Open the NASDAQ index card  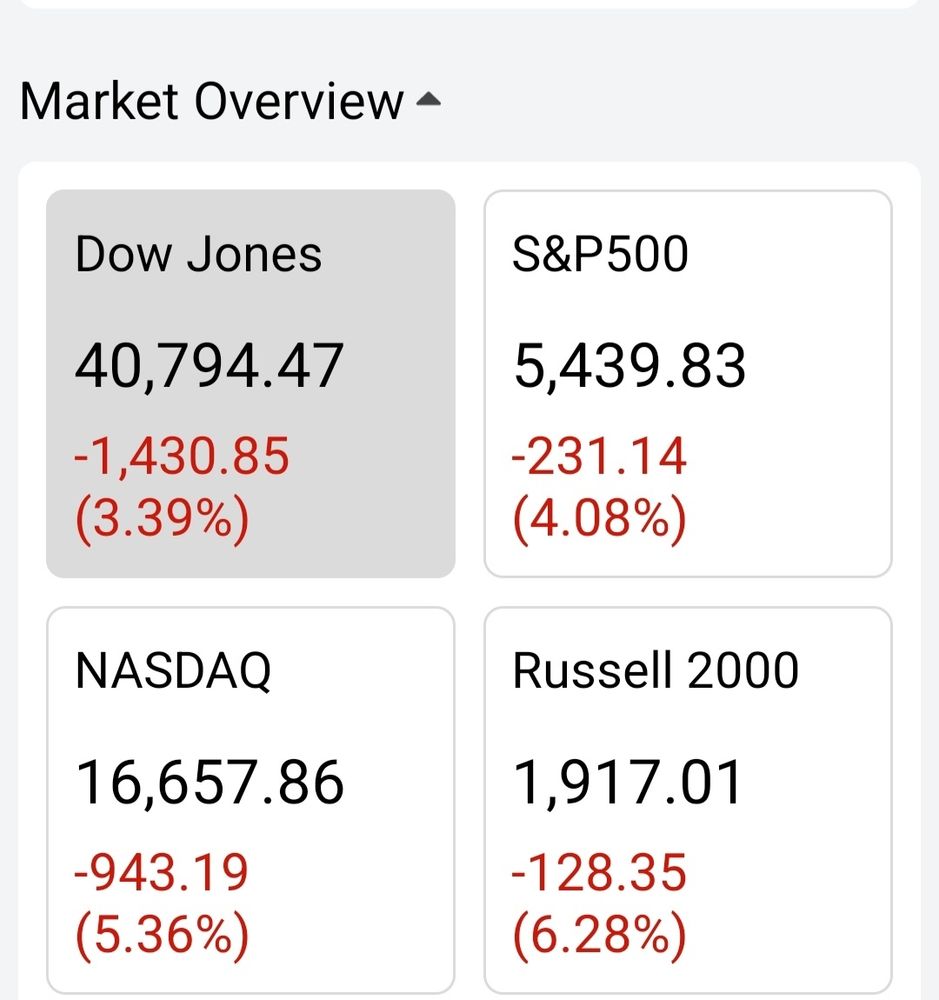click(x=250, y=799)
